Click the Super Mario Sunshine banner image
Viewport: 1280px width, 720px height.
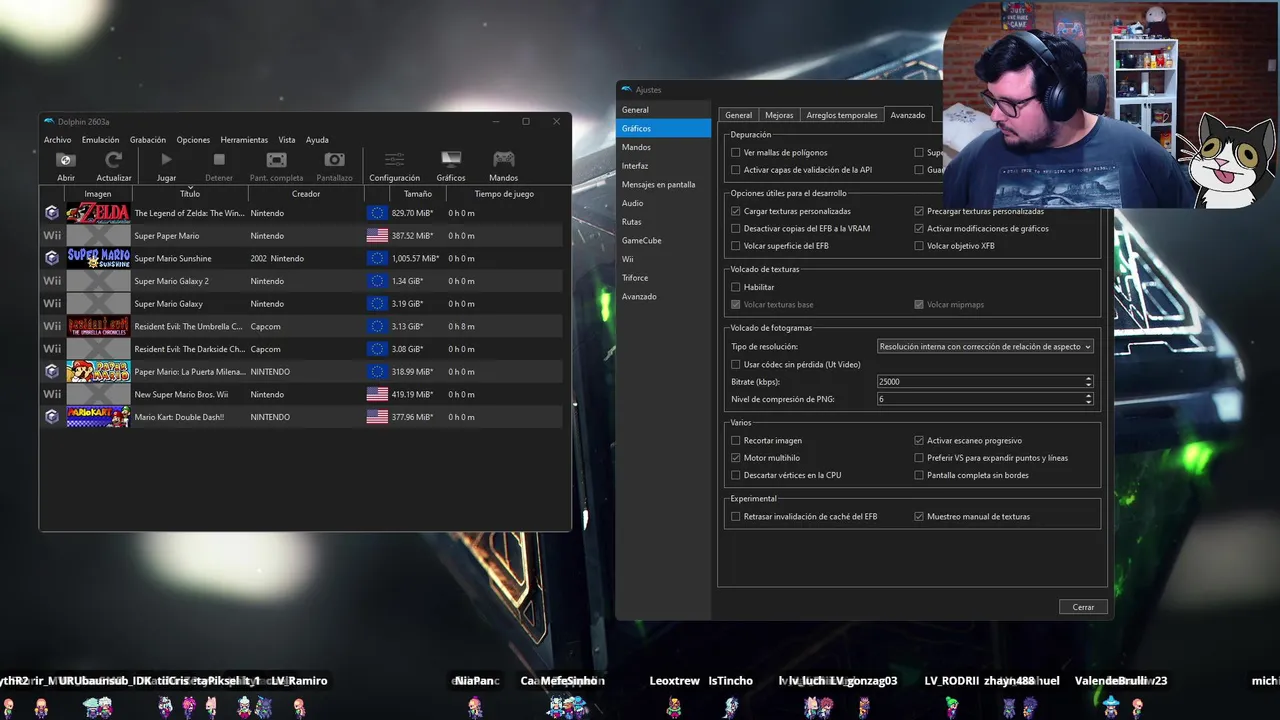click(98, 258)
